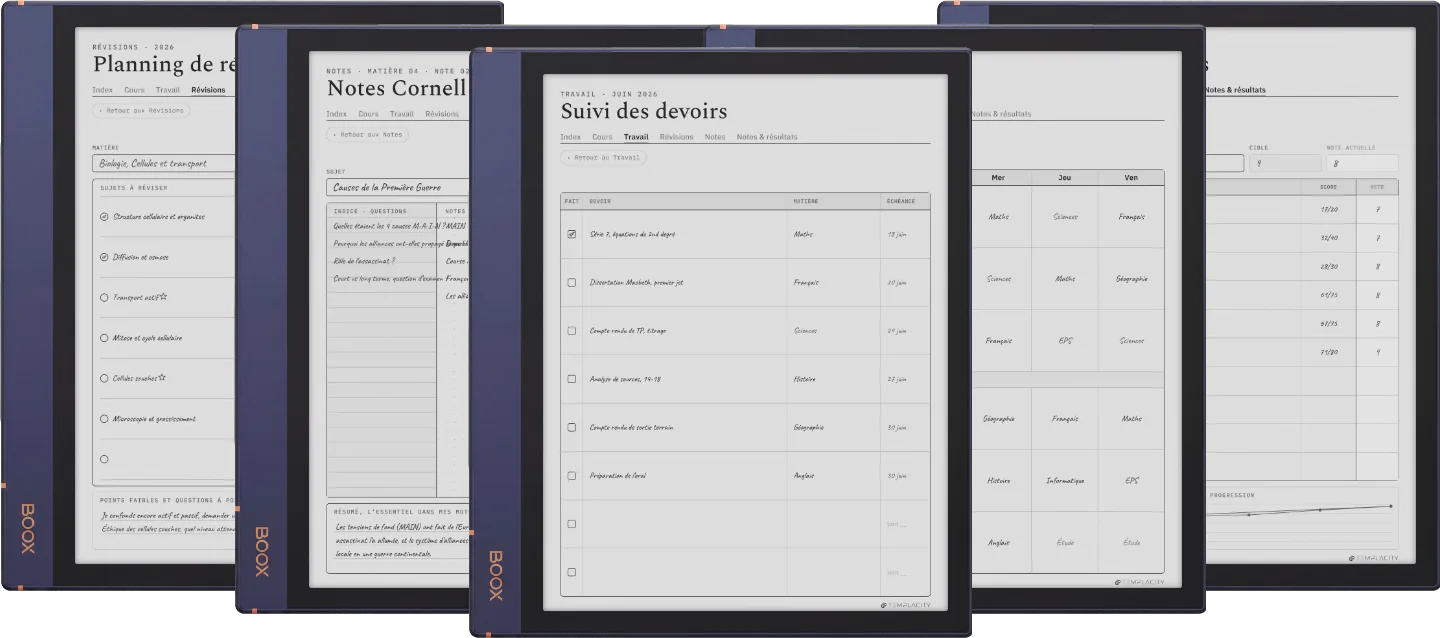This screenshot has width=1440, height=638.
Task: Tick the Compte rendu de sortie terrain checkbox
Action: 572,427
